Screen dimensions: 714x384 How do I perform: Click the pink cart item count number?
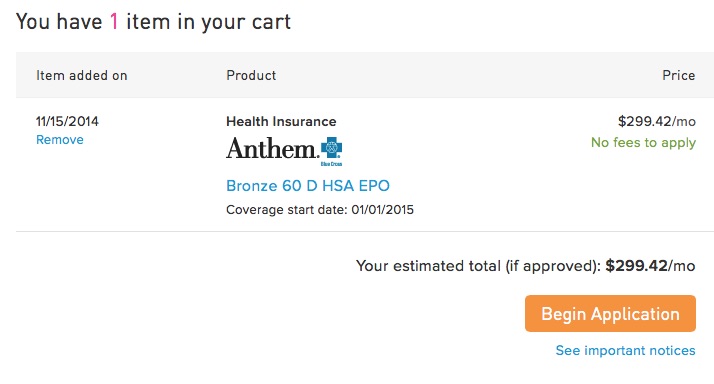coord(114,21)
